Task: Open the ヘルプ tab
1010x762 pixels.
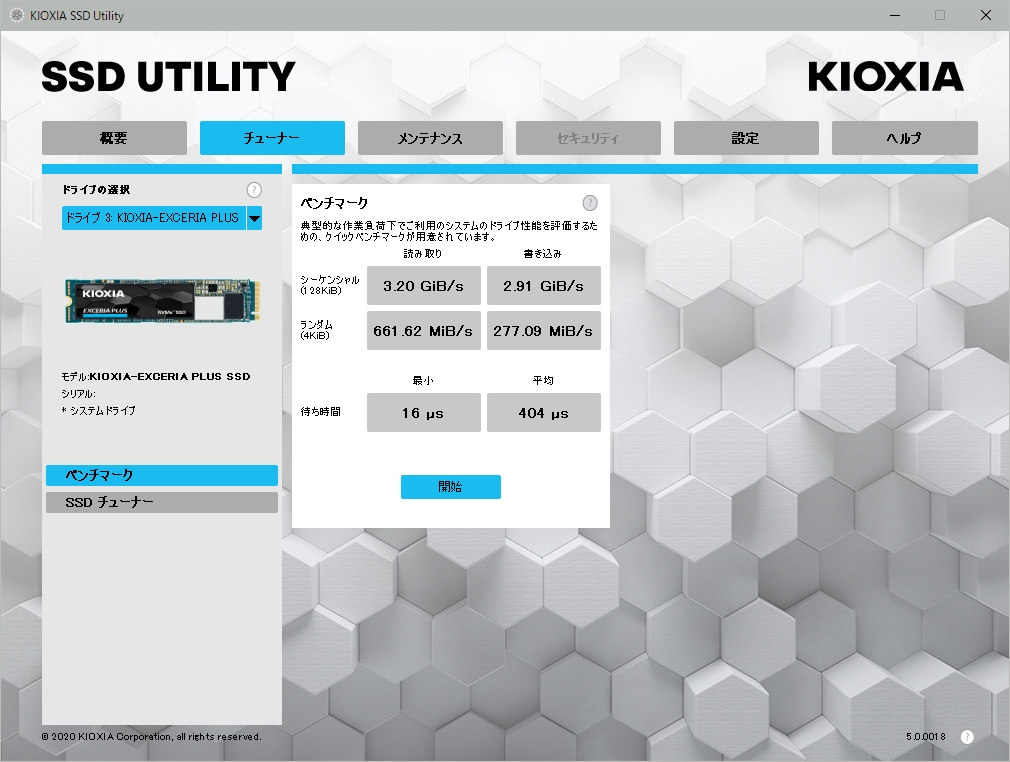Action: click(904, 138)
